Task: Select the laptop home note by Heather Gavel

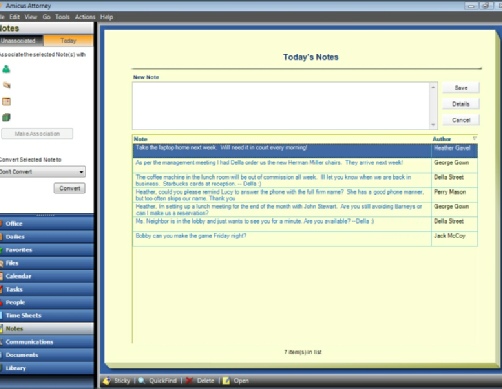Action: tap(305, 151)
